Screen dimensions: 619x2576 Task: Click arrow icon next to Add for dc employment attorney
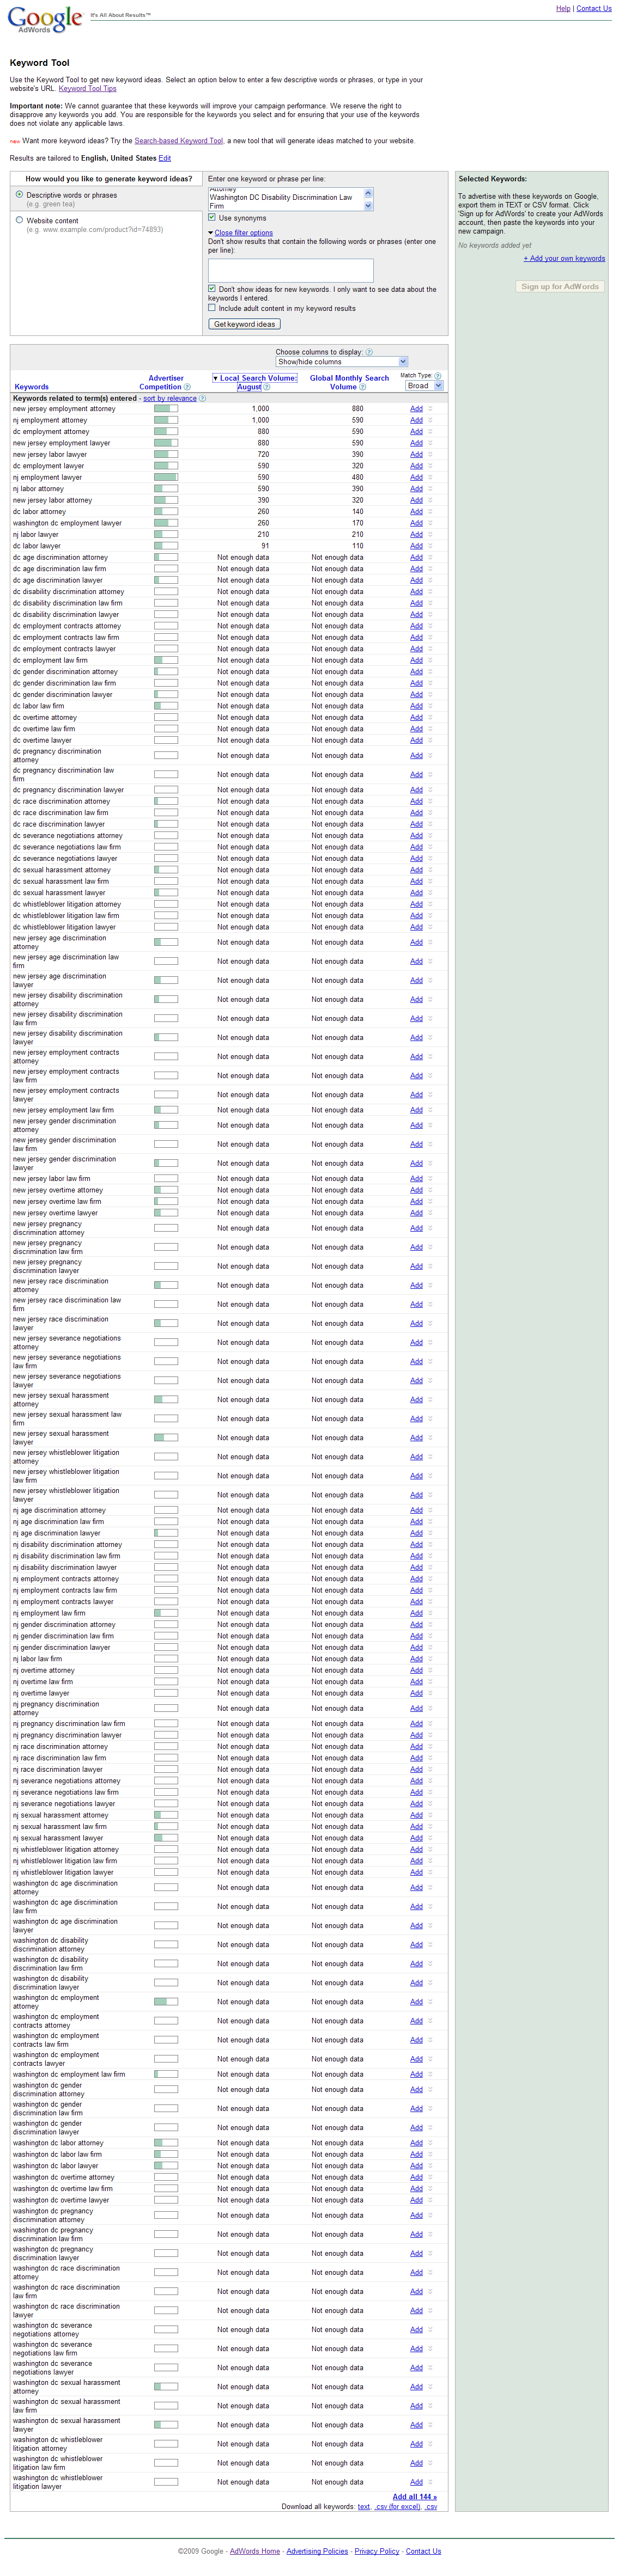pos(430,432)
